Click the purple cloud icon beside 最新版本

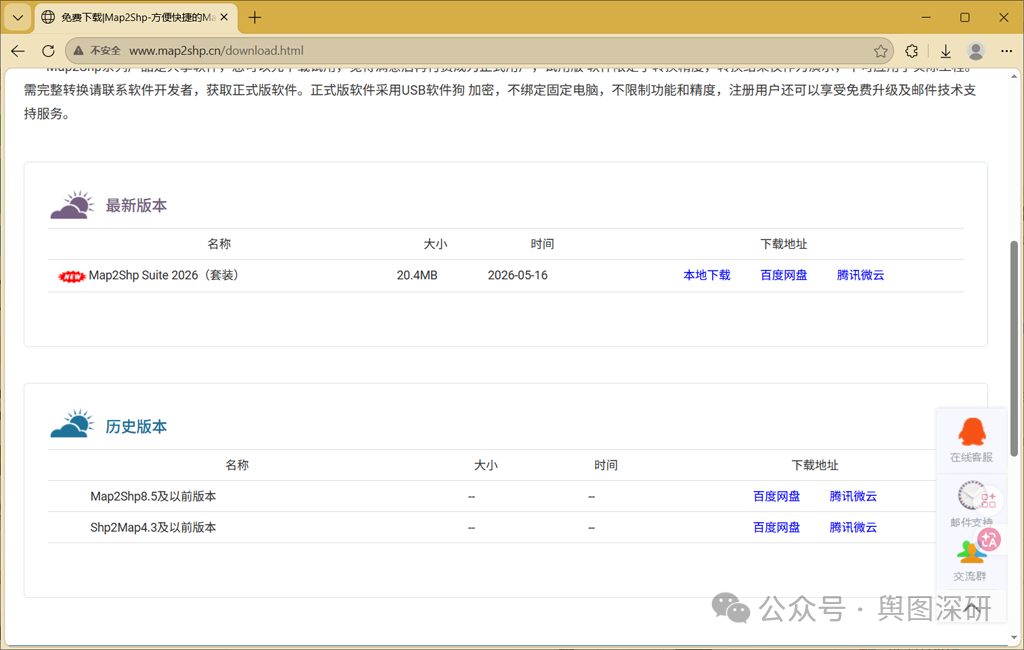click(72, 205)
